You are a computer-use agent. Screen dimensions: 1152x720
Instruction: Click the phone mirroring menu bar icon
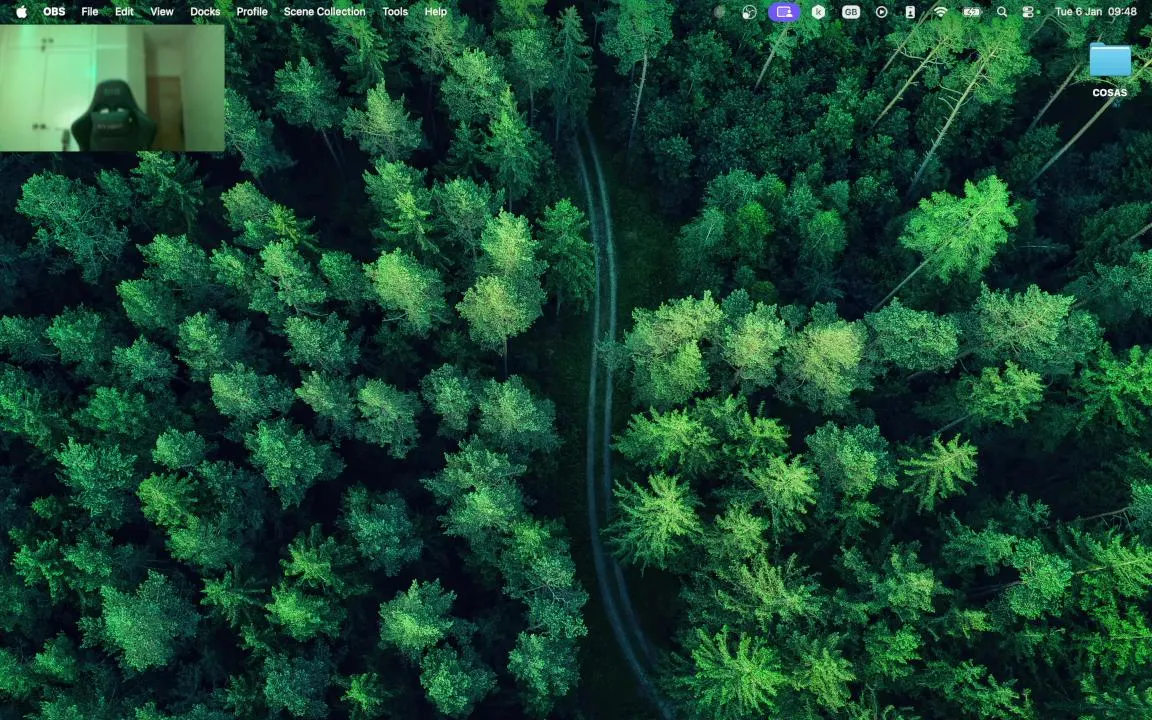click(x=910, y=12)
